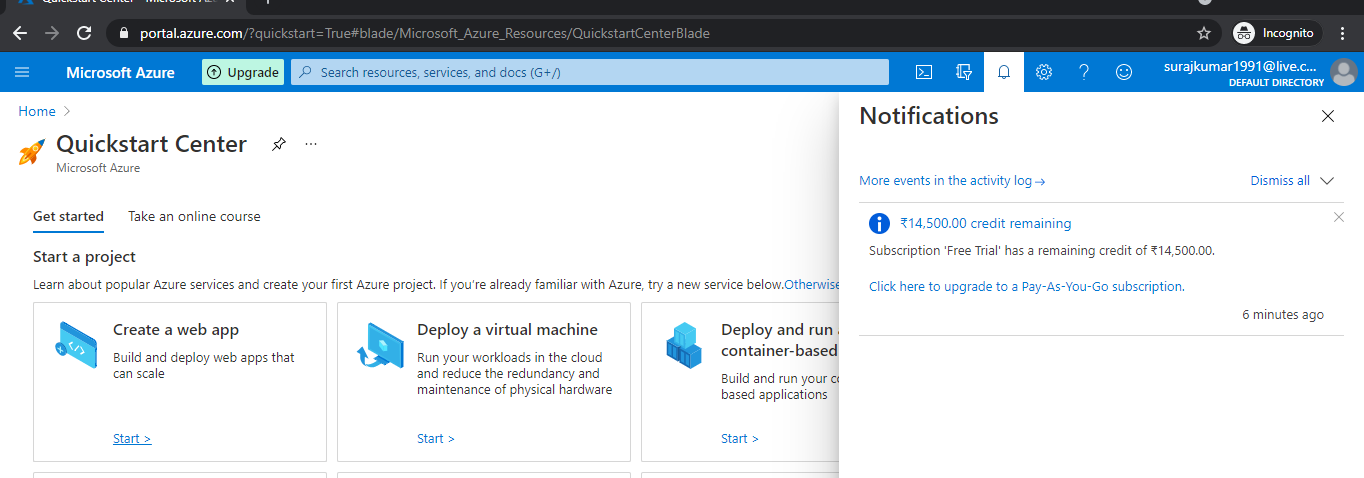Dismiss the credit remaining notification
Viewport: 1364px width, 478px height.
coord(1339,217)
